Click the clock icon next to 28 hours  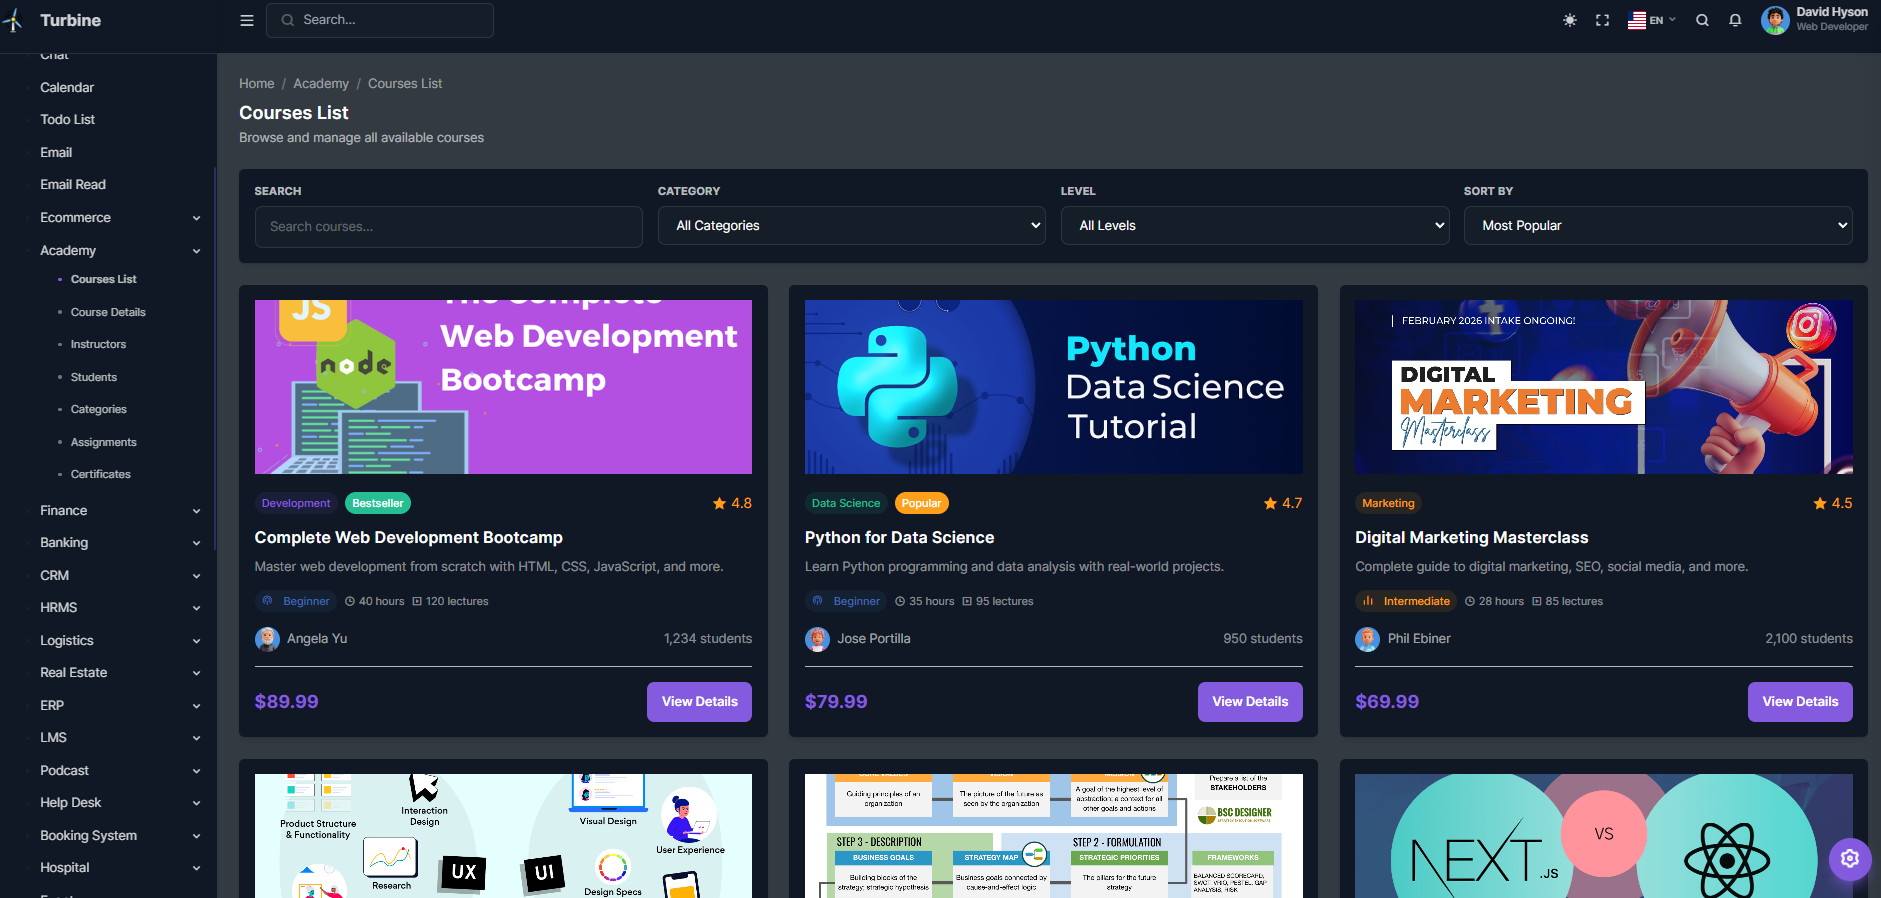[x=1470, y=601]
